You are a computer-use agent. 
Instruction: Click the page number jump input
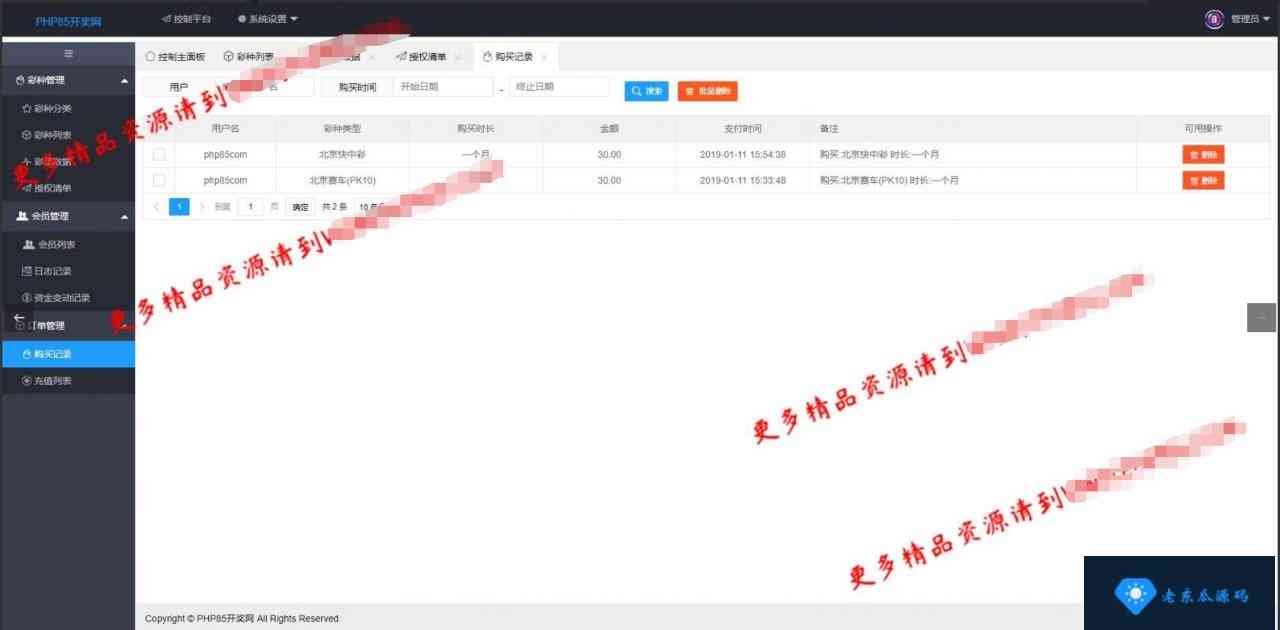click(x=250, y=207)
